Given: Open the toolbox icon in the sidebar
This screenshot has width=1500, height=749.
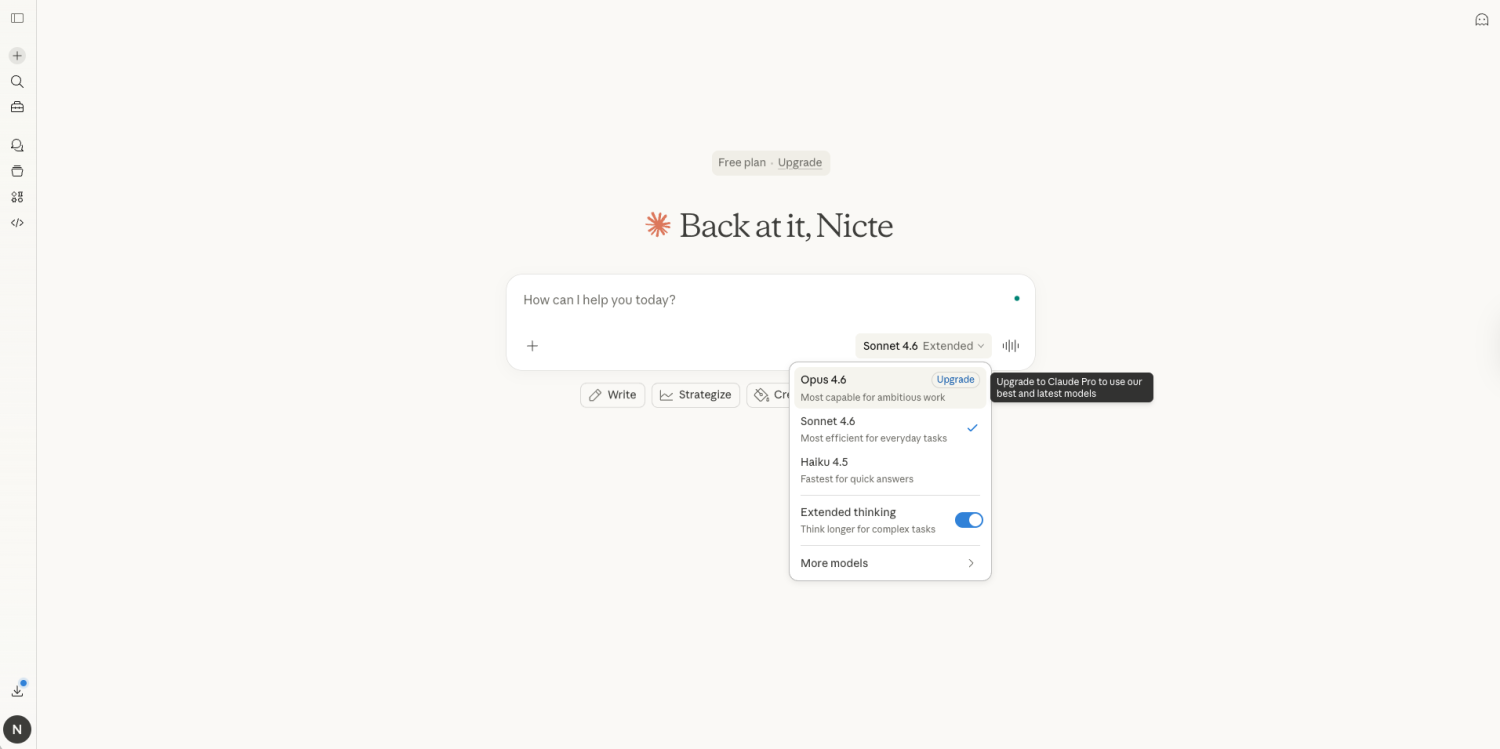Looking at the screenshot, I should pyautogui.click(x=17, y=107).
